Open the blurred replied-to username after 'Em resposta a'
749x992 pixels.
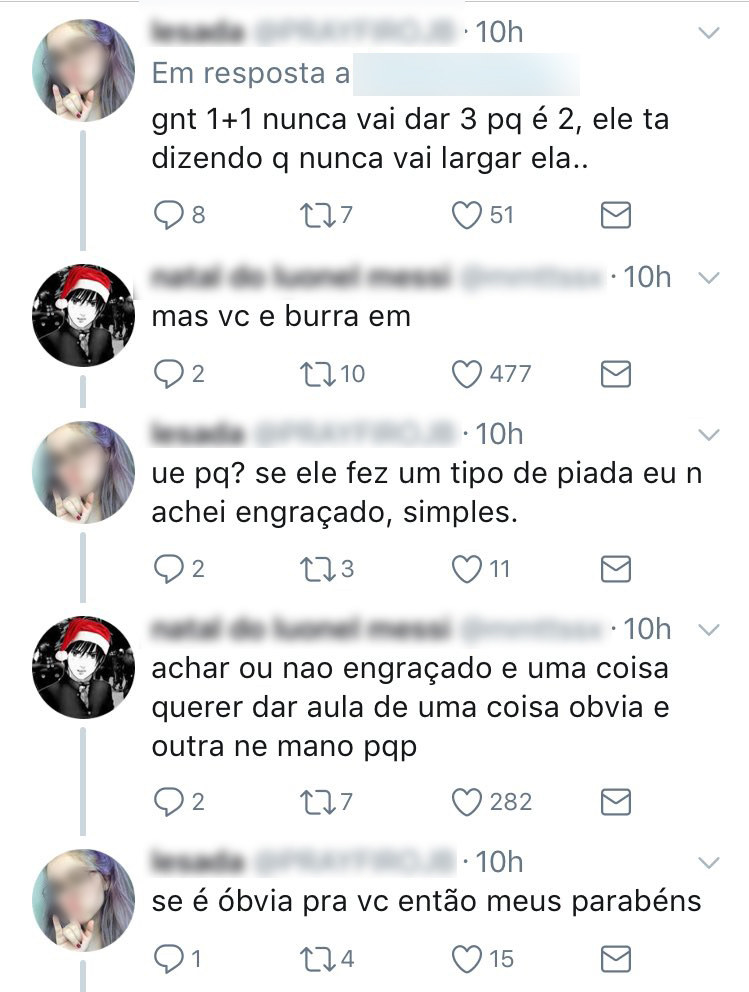(466, 74)
